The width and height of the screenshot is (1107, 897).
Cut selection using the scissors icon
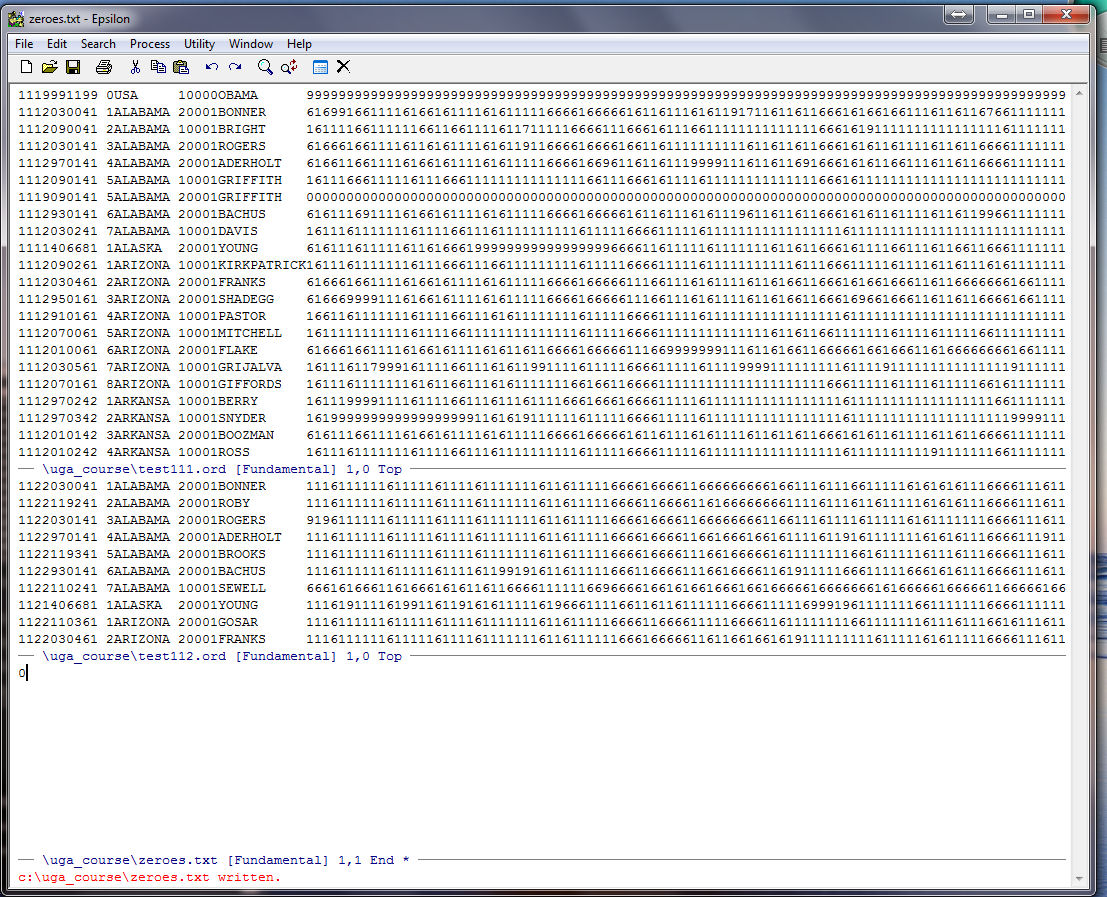point(135,67)
